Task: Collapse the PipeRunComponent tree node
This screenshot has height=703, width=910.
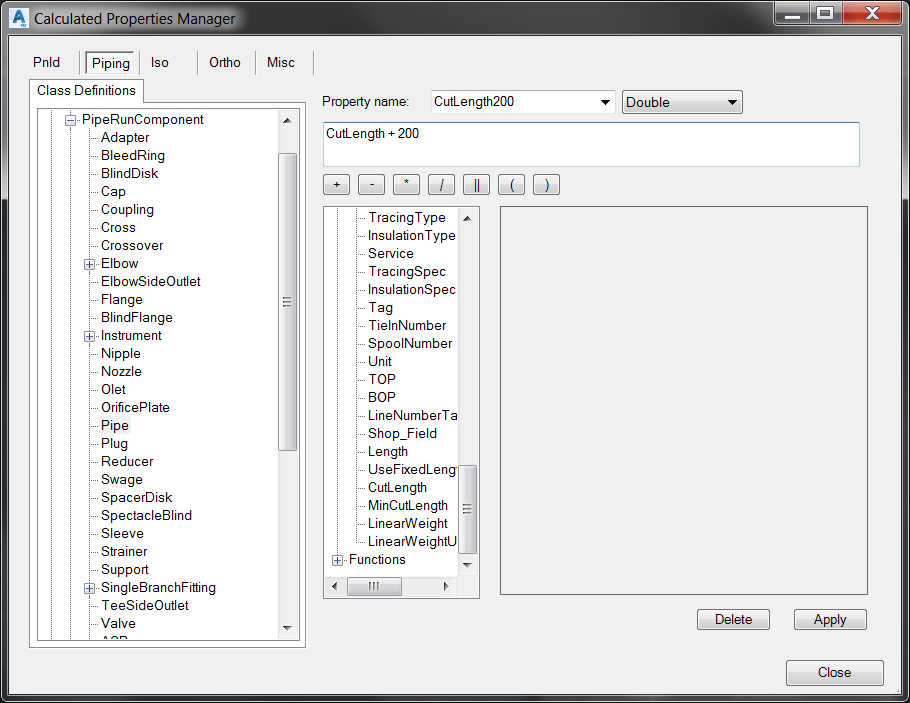Action: (x=68, y=119)
